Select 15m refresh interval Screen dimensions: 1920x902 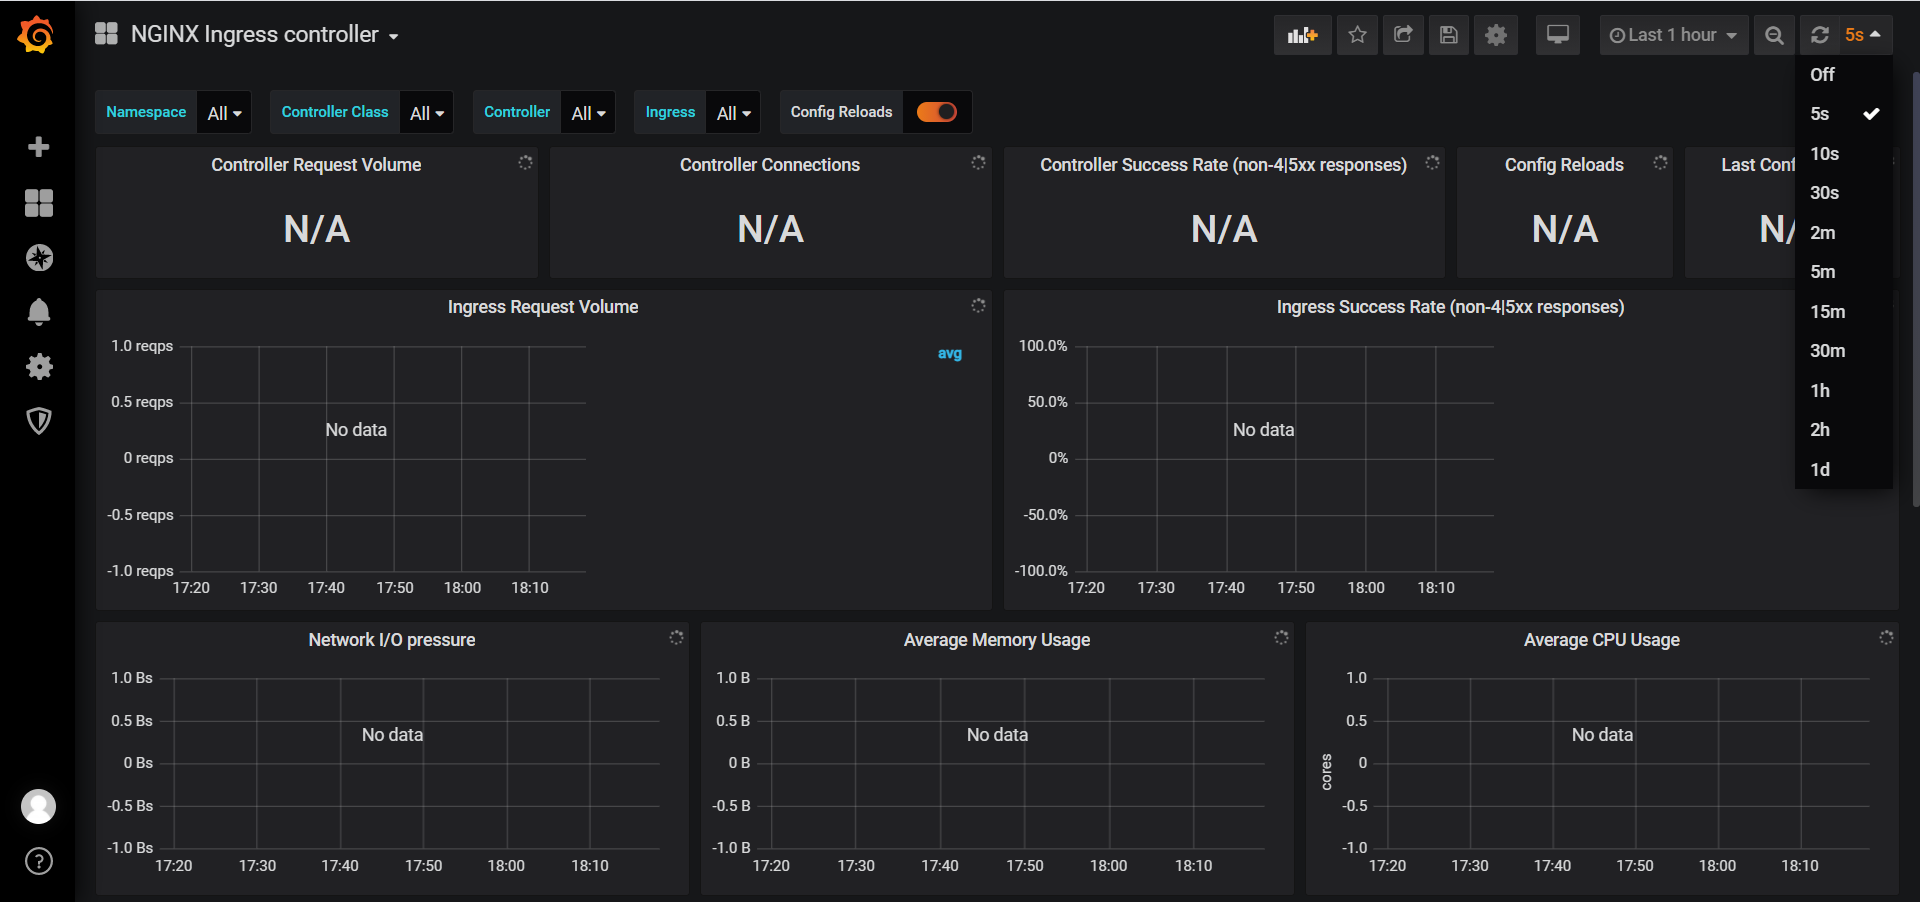[1844, 312]
